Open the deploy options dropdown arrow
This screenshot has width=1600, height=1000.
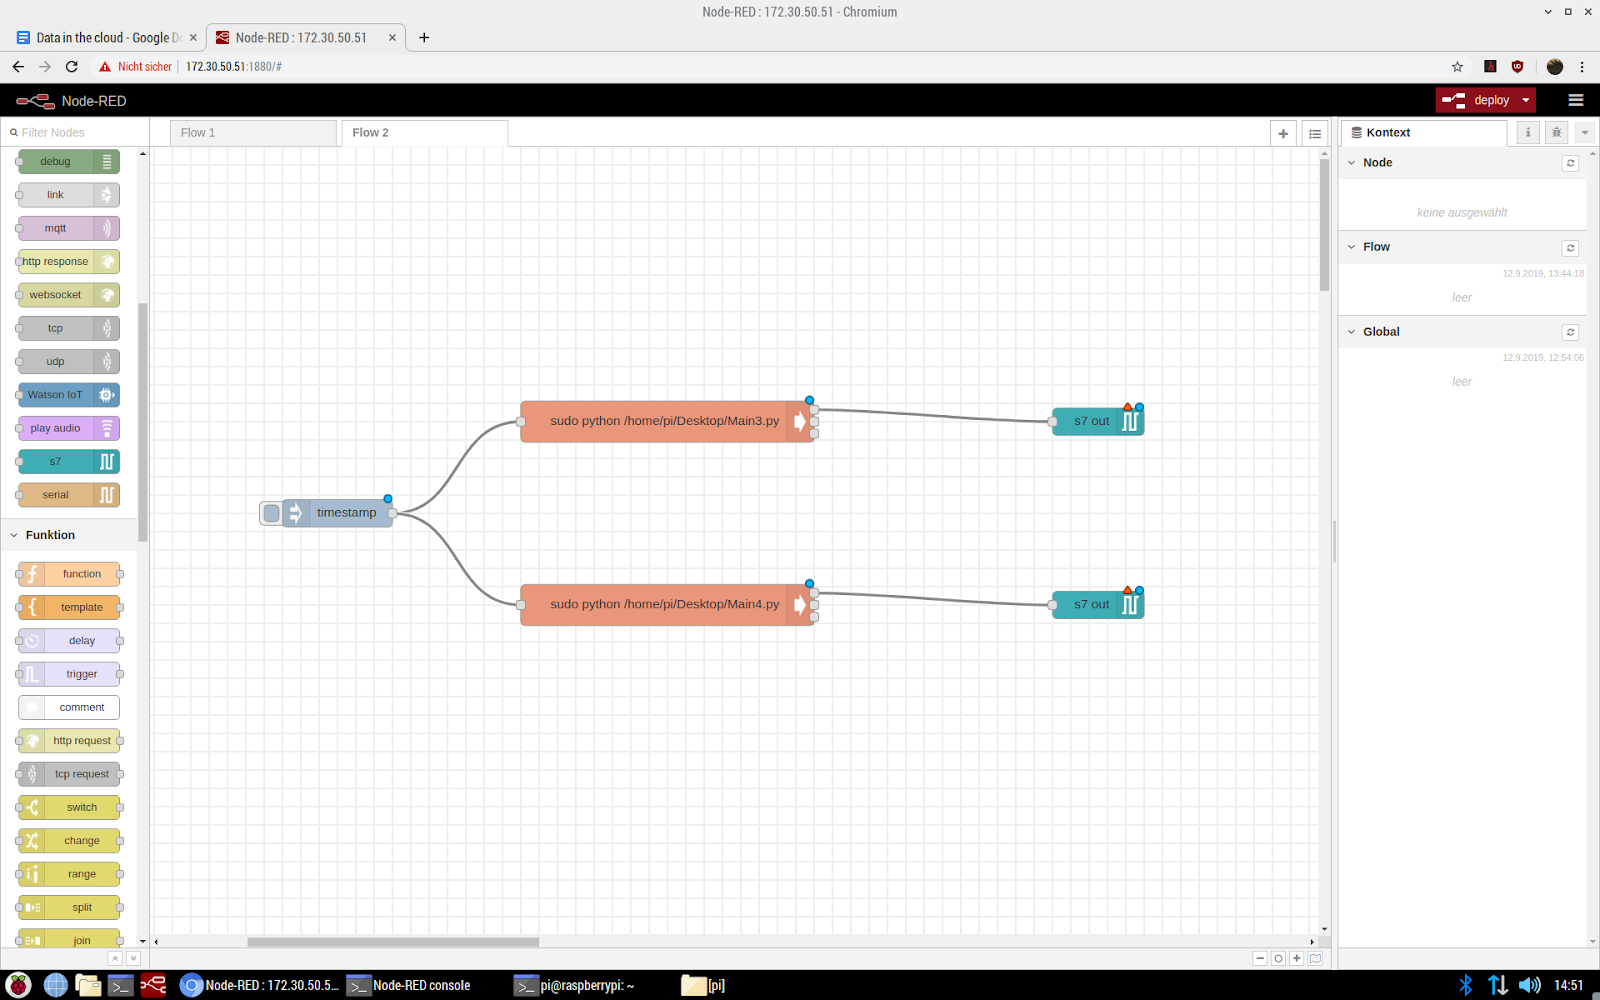pos(1524,100)
